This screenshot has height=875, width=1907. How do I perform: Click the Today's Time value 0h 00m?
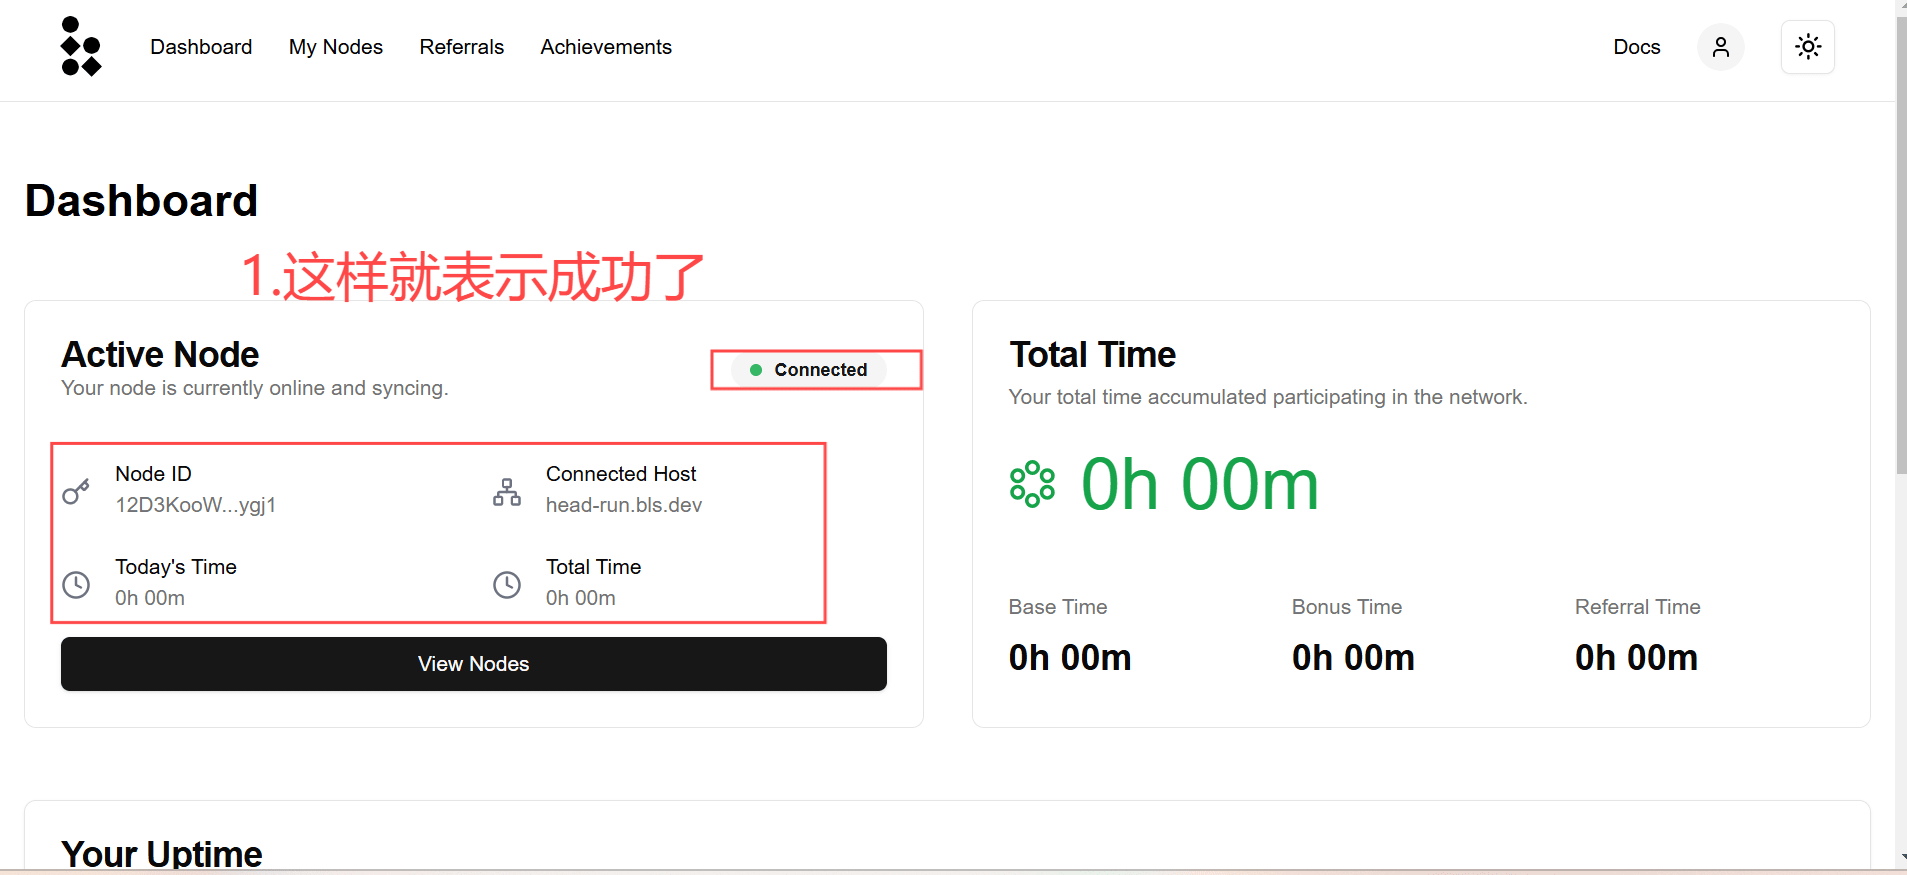[x=150, y=598]
